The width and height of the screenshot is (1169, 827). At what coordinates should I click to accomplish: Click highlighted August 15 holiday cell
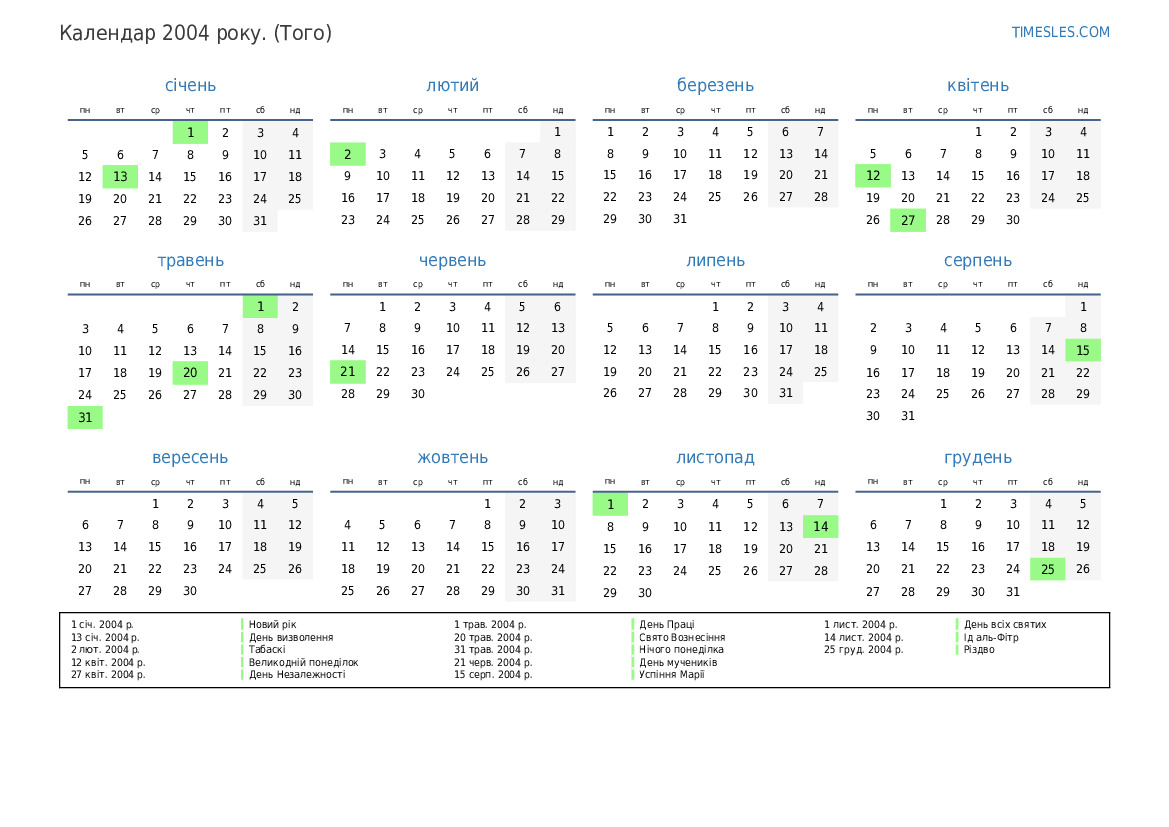tap(1083, 350)
